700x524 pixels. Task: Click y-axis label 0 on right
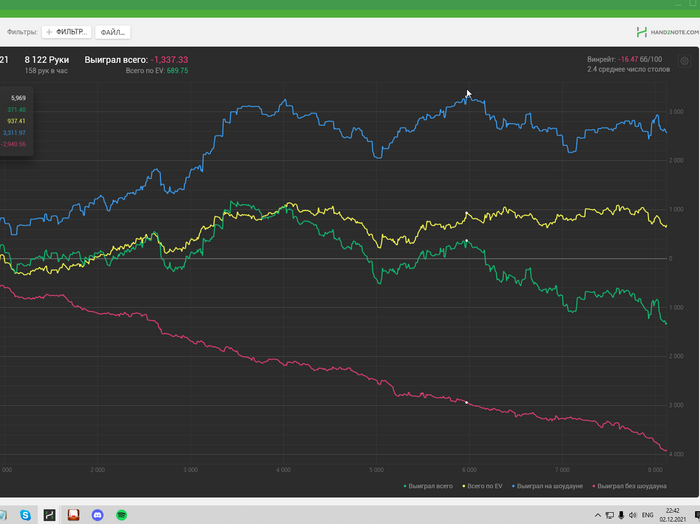tap(670, 258)
